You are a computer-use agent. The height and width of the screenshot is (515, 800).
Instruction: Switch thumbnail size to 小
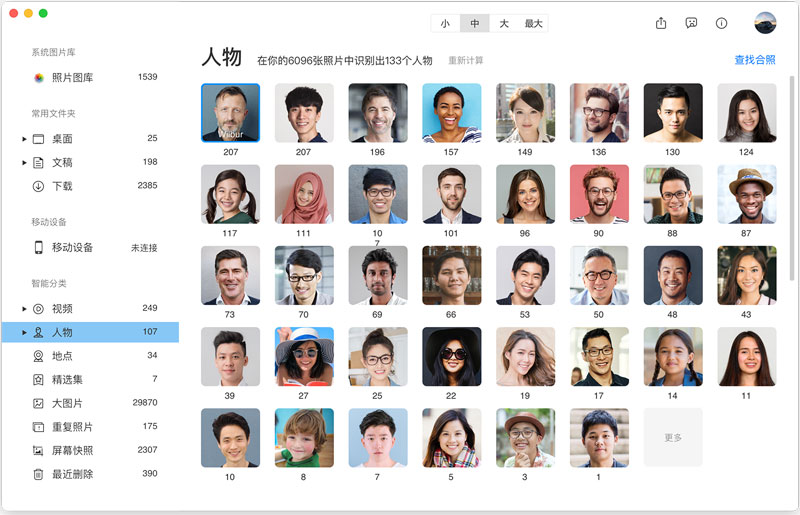coord(445,23)
